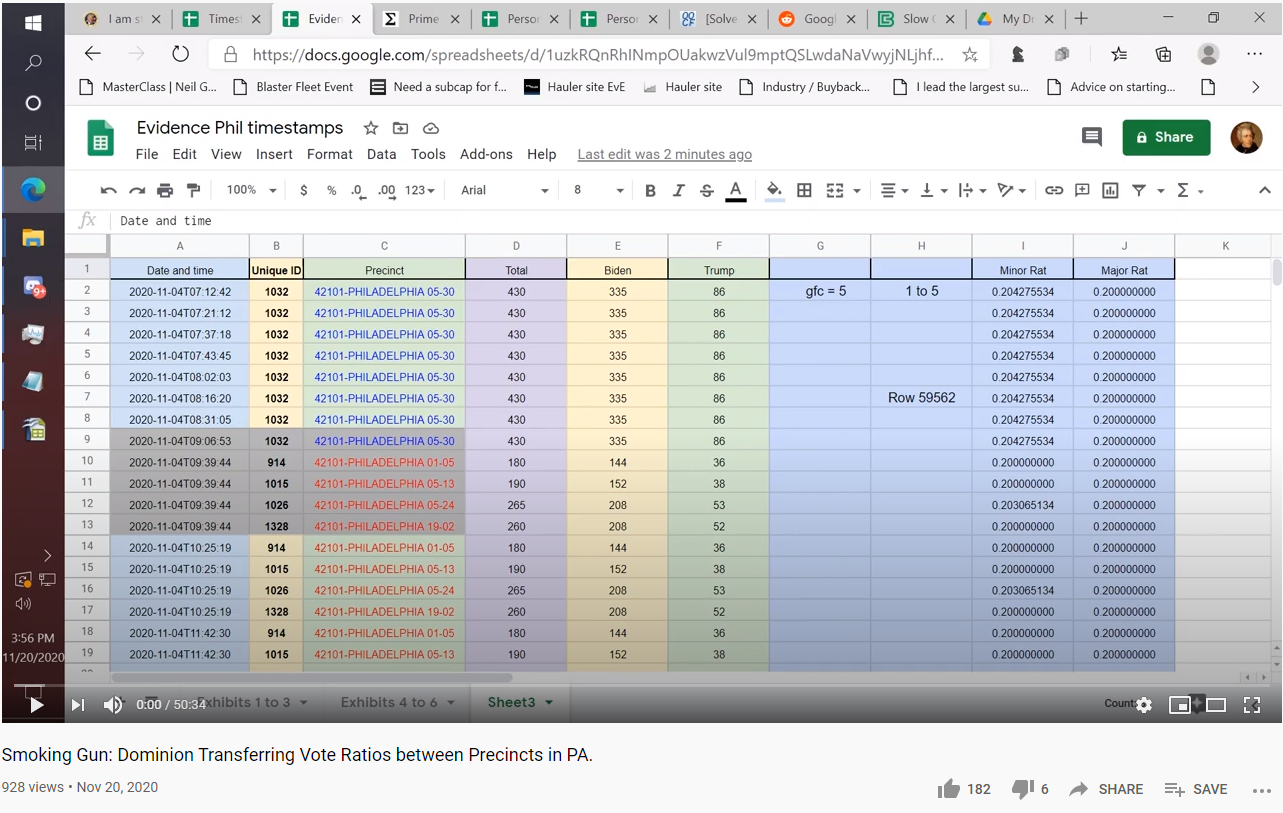Image resolution: width=1283 pixels, height=813 pixels.
Task: Open the Sheet3 tab dropdown arrow
Action: (549, 703)
